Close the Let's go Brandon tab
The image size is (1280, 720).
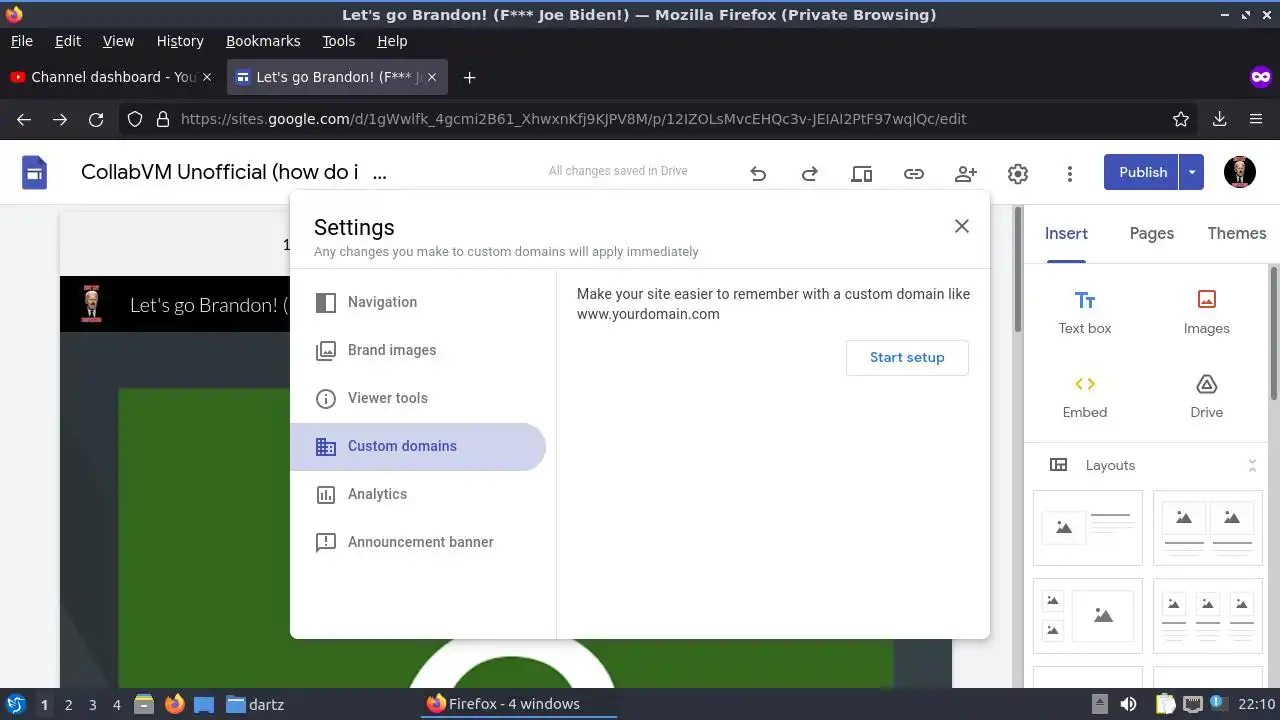(433, 77)
